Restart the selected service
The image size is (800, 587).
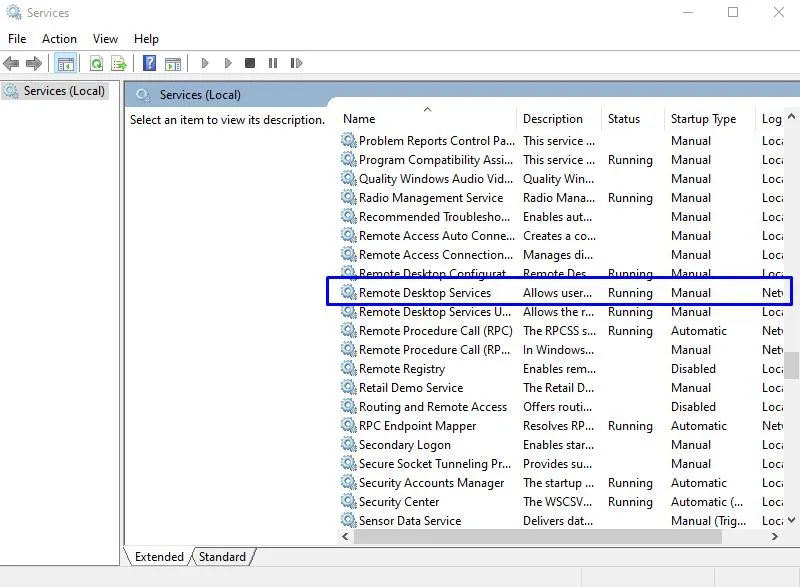pos(296,63)
